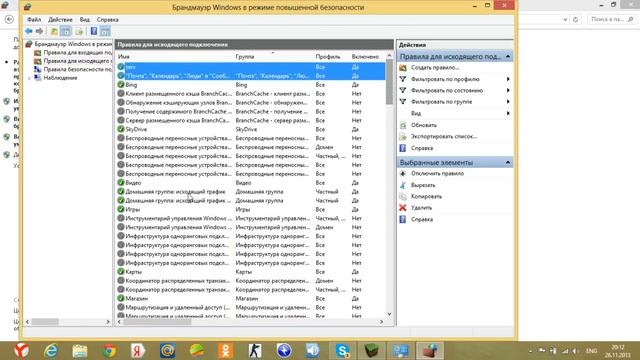Click Создать правило in Actions pane
The image size is (640, 360).
tap(435, 68)
